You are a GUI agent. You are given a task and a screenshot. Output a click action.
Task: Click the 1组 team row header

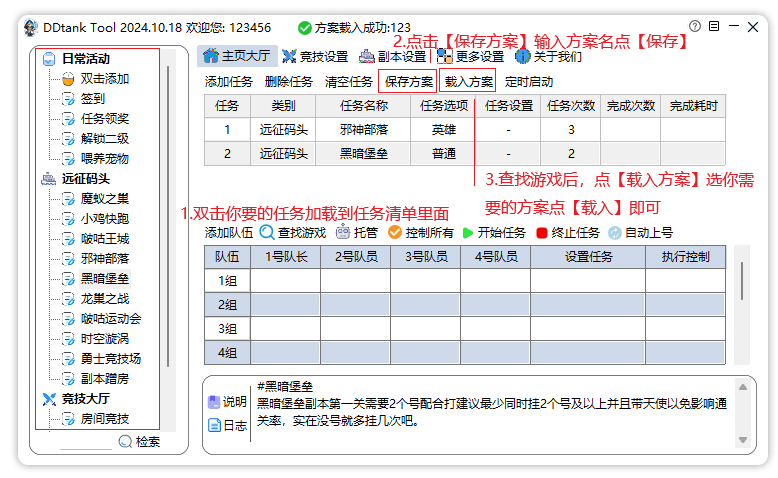[227, 281]
